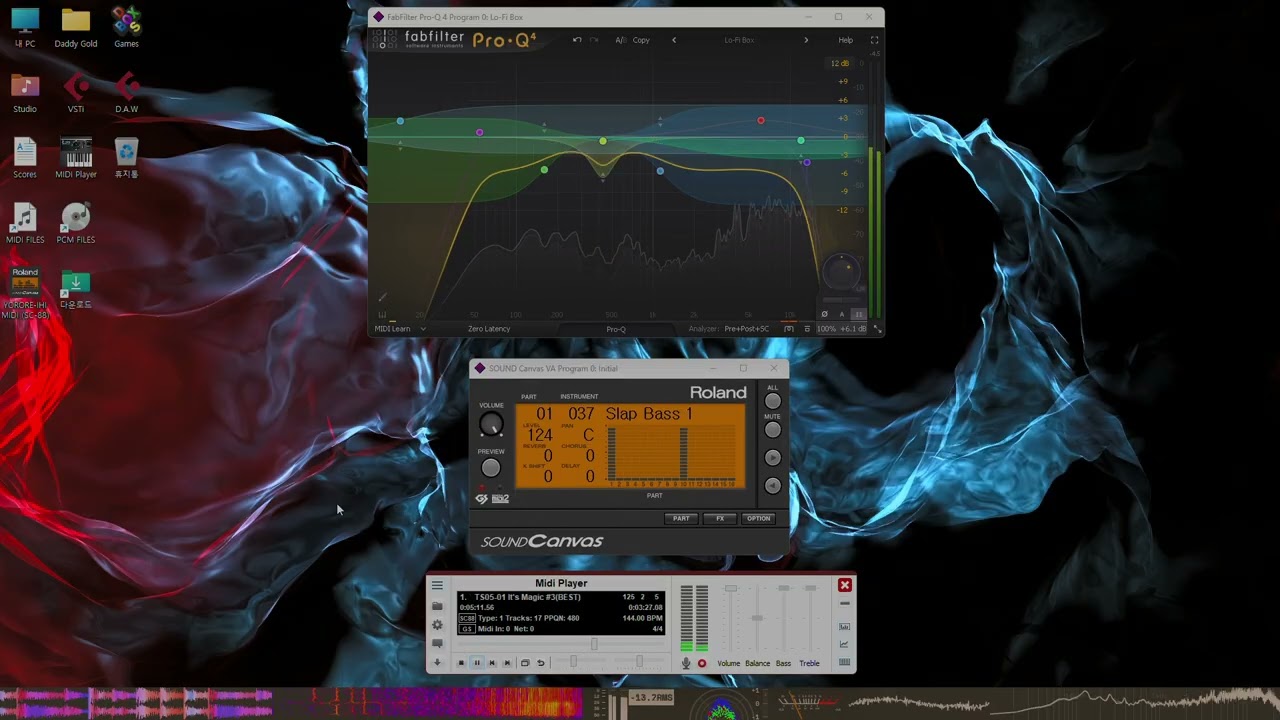Toggle auto gain A button in Pro-Q 4
The height and width of the screenshot is (720, 1280).
pos(842,314)
